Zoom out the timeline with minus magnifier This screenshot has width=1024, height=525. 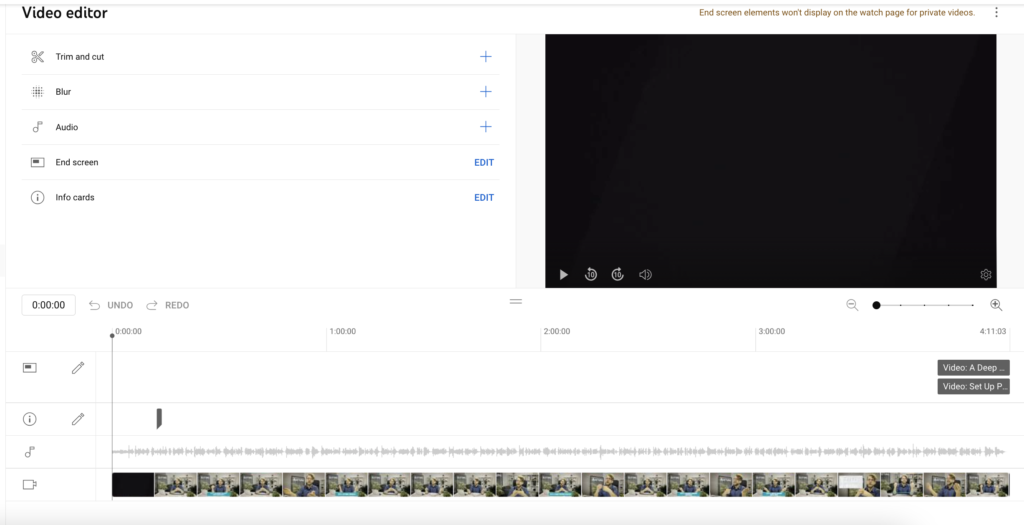coord(852,305)
